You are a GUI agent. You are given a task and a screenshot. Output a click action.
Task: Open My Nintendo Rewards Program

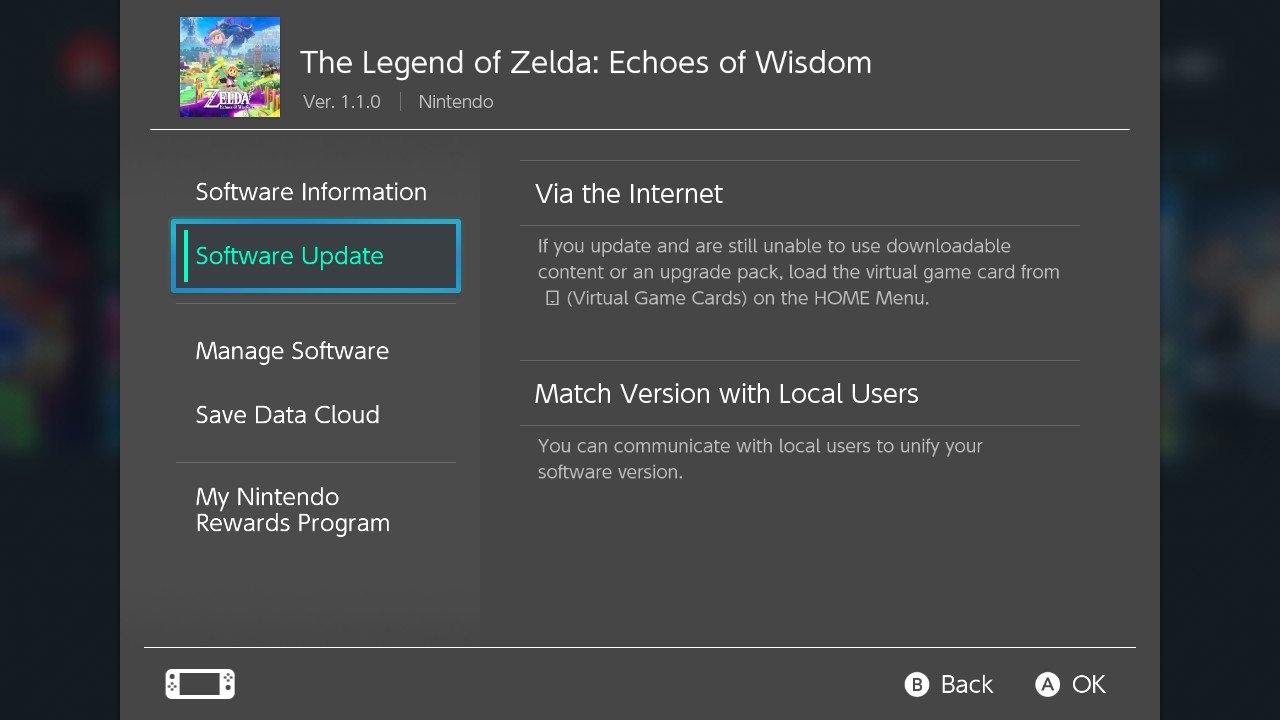click(293, 510)
